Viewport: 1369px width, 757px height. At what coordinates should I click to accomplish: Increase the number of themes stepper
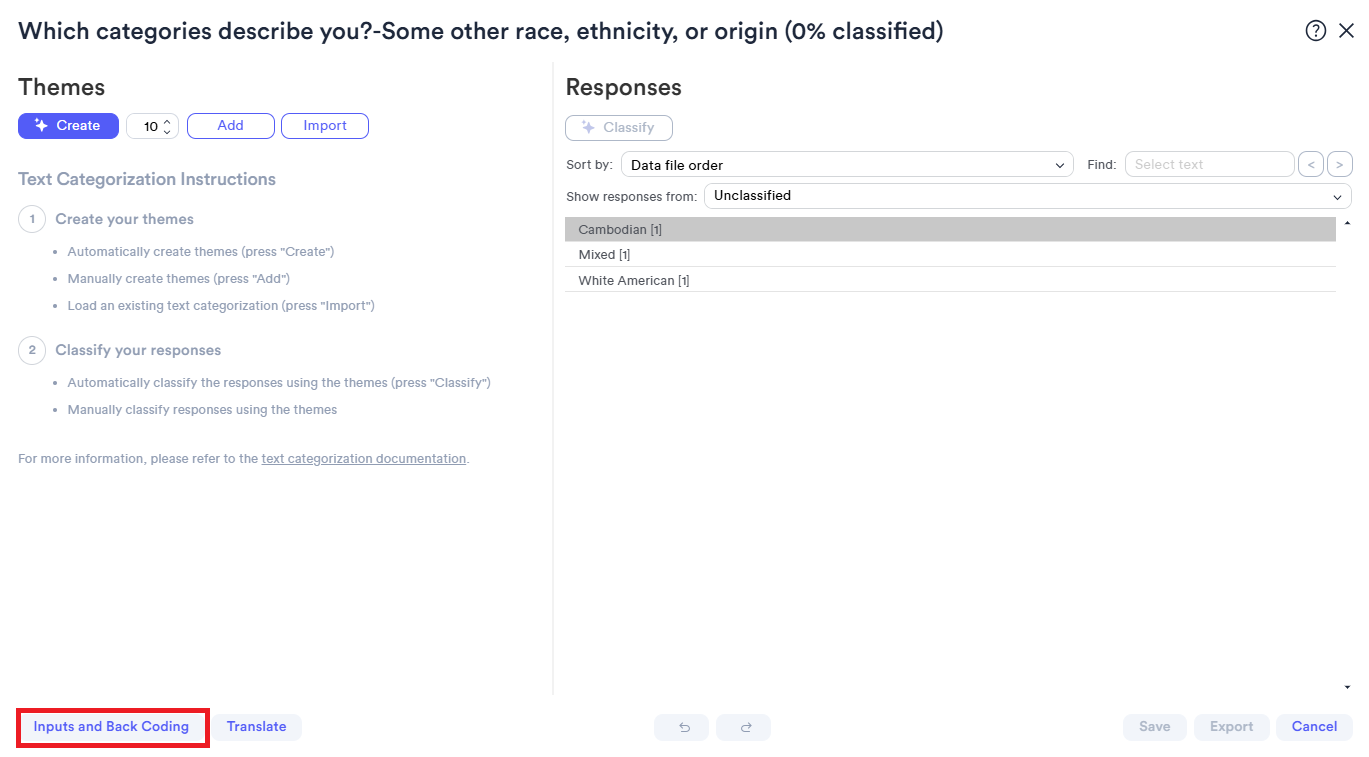click(x=167, y=121)
